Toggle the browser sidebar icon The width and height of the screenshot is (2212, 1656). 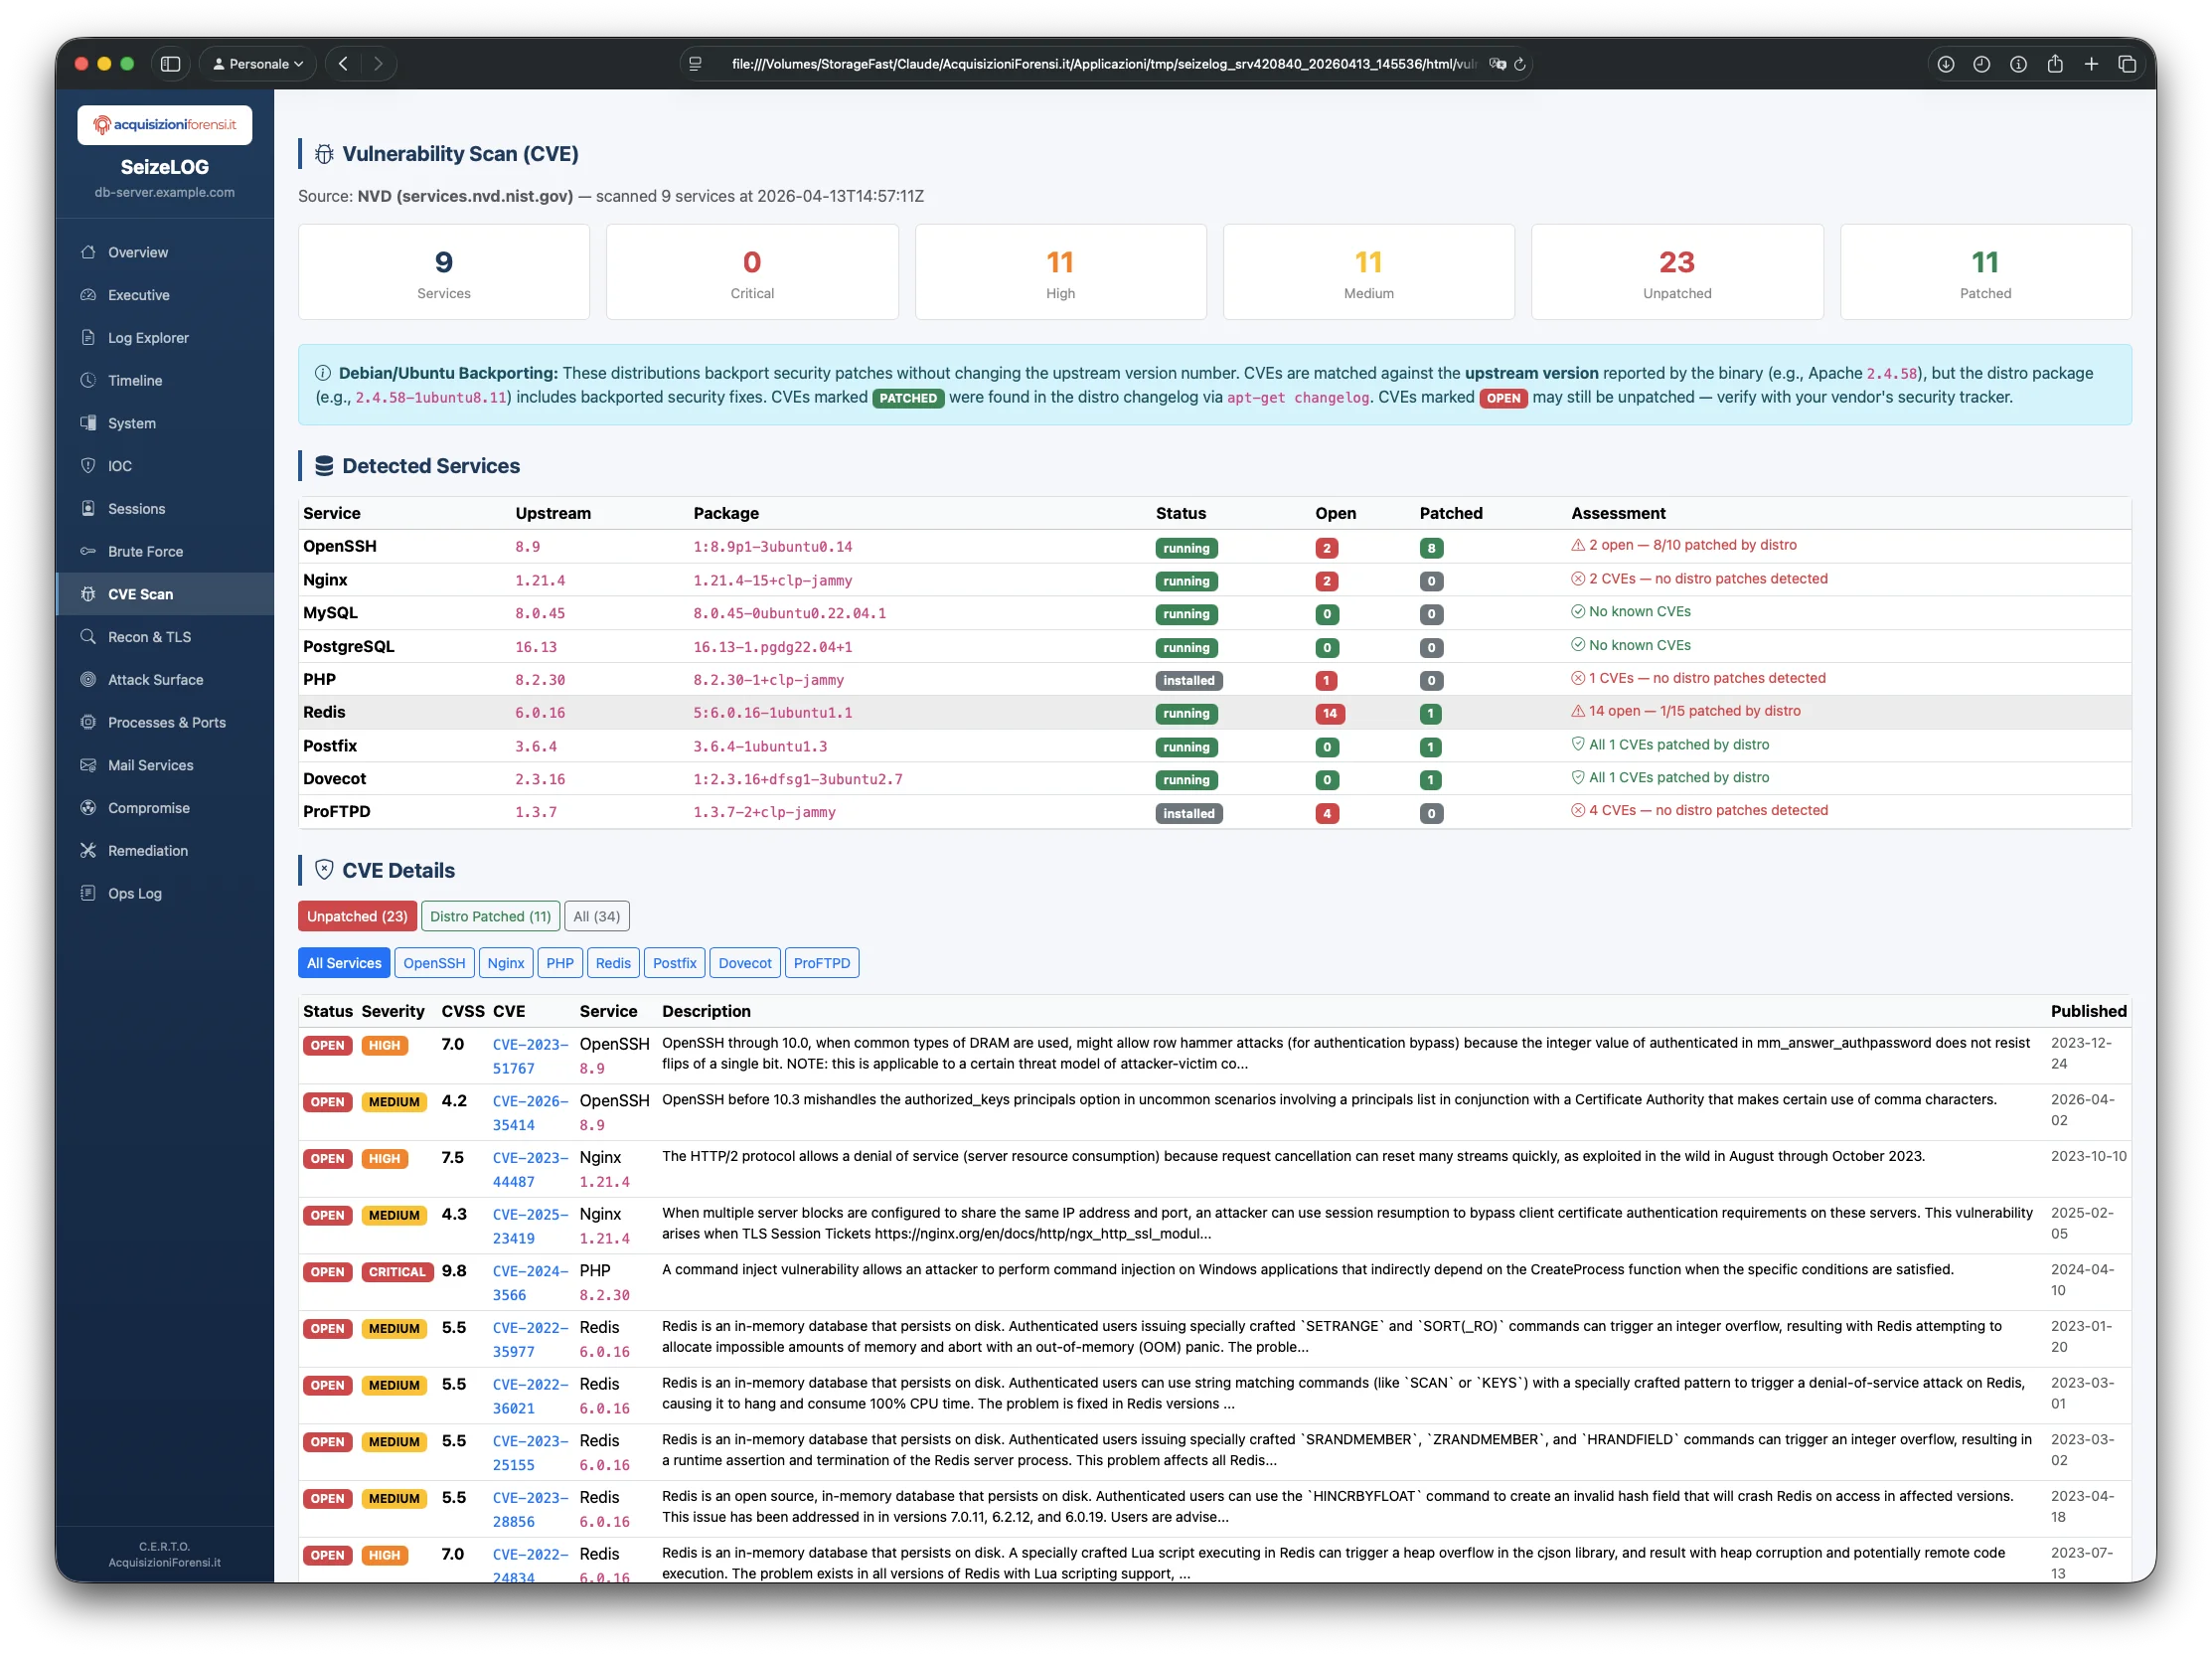tap(170, 63)
